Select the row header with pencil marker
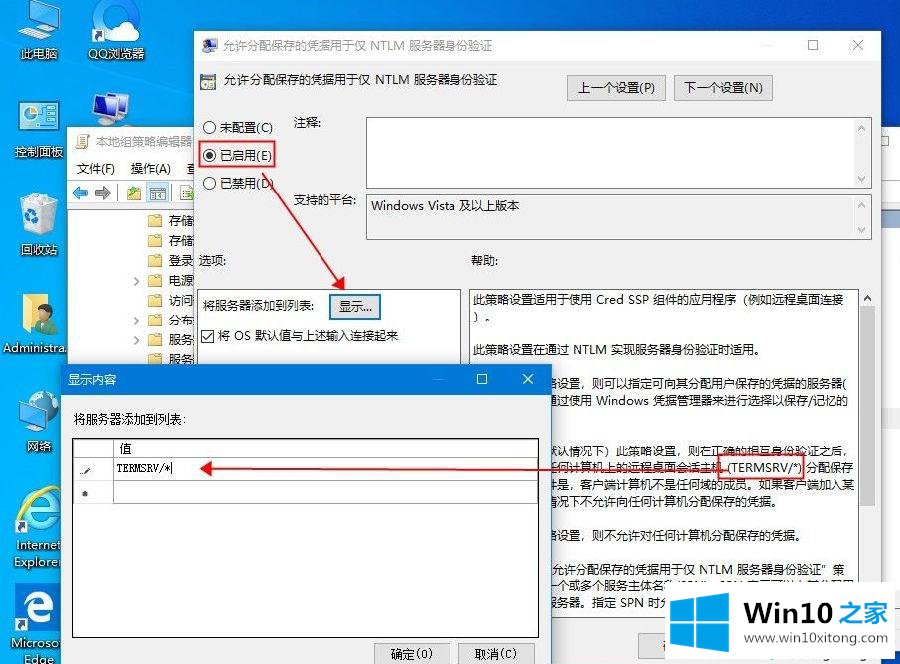900x664 pixels. [x=93, y=469]
